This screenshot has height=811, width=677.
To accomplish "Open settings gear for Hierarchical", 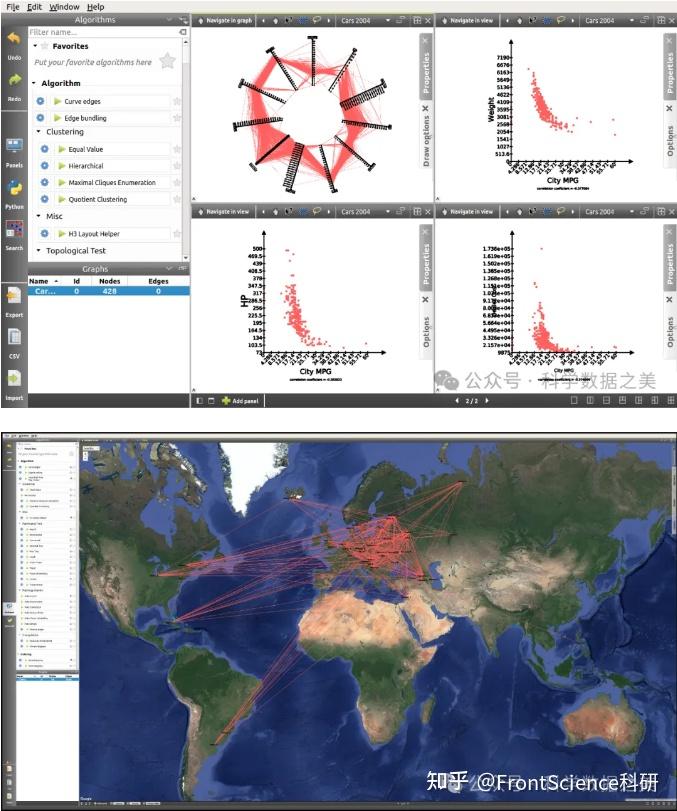I will click(44, 166).
